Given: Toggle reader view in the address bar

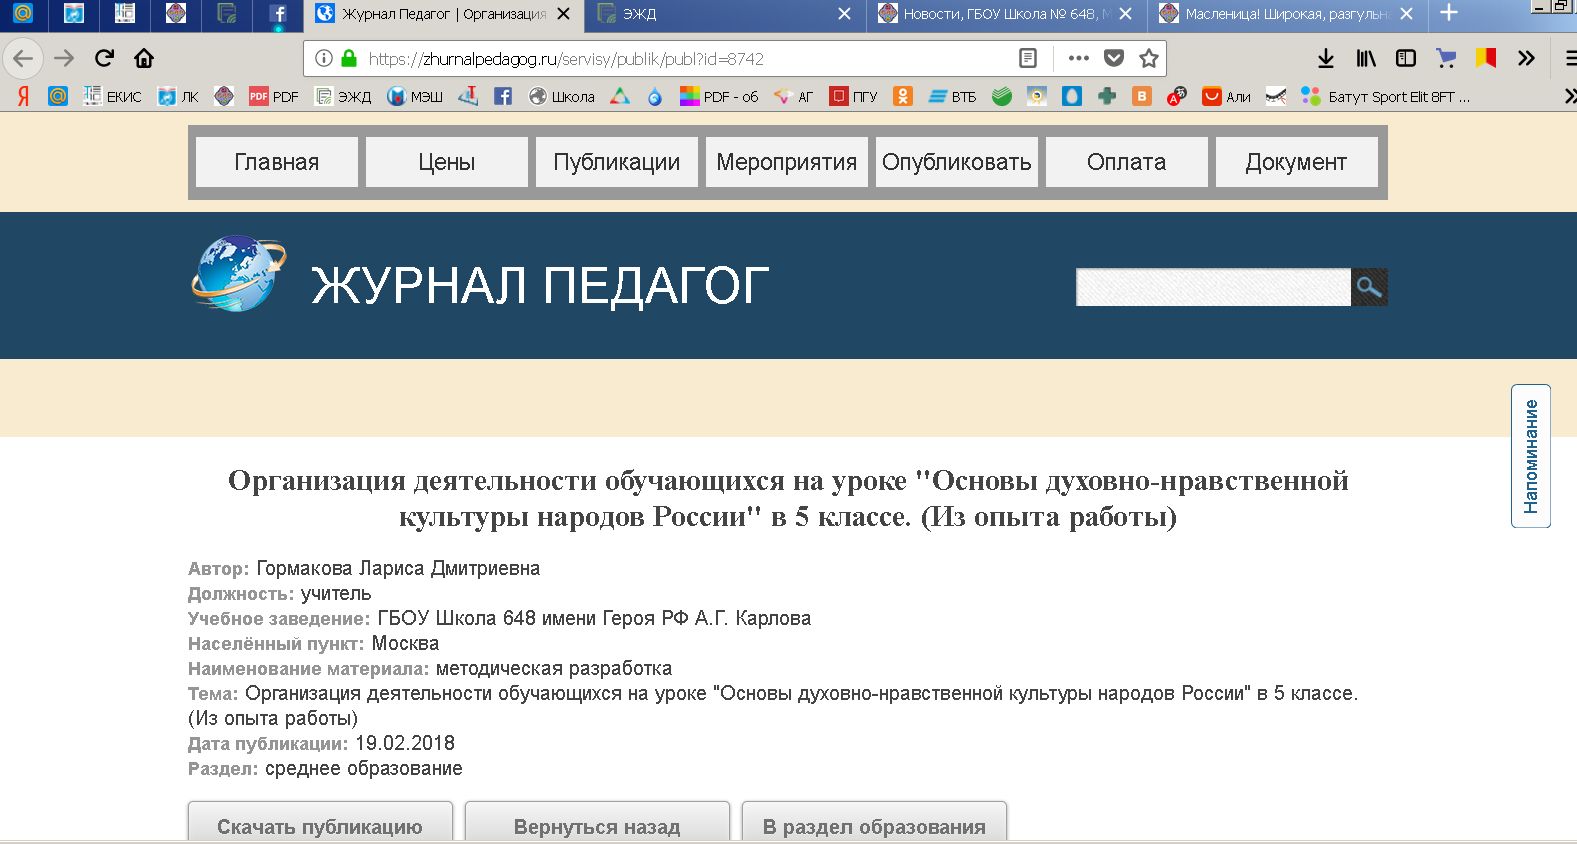Looking at the screenshot, I should (x=1028, y=58).
